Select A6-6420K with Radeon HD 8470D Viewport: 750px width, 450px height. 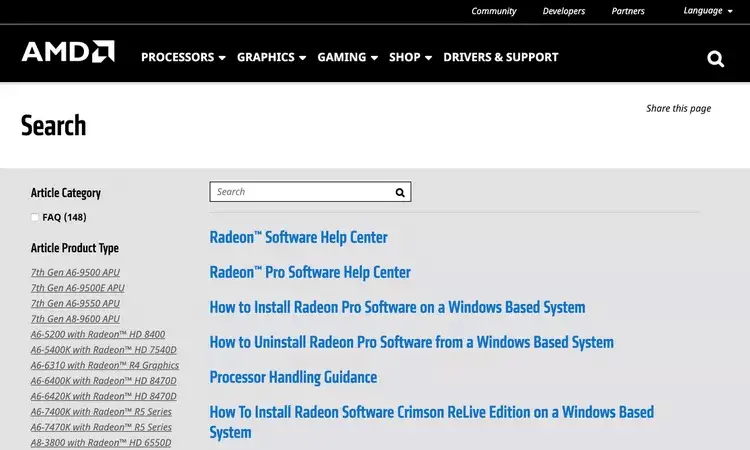tap(103, 396)
